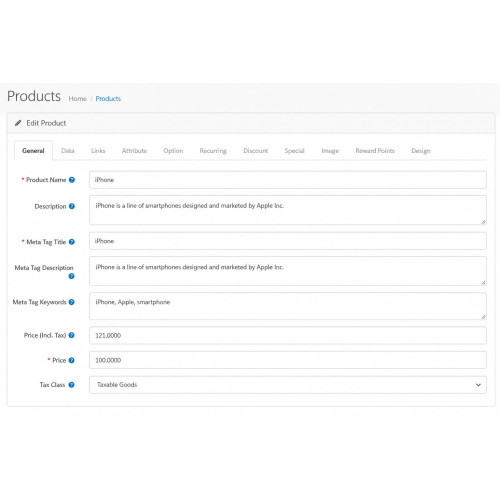Image resolution: width=500 pixels, height=500 pixels.
Task: Click help icon beside Description label
Action: (72, 206)
